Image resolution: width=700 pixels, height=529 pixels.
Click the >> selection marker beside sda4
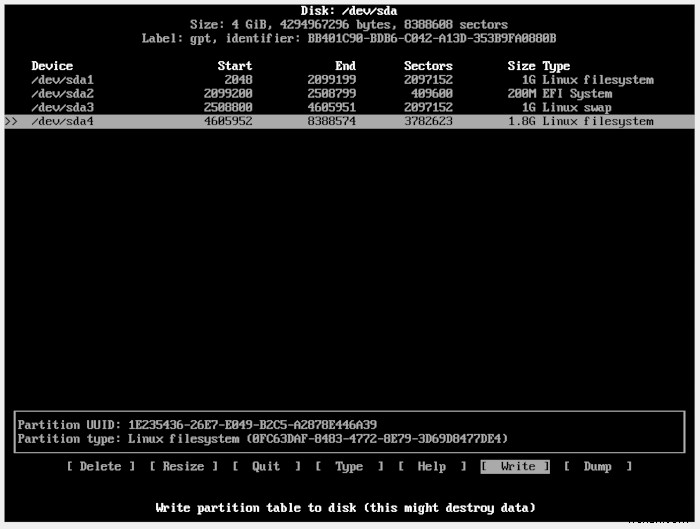click(11, 121)
